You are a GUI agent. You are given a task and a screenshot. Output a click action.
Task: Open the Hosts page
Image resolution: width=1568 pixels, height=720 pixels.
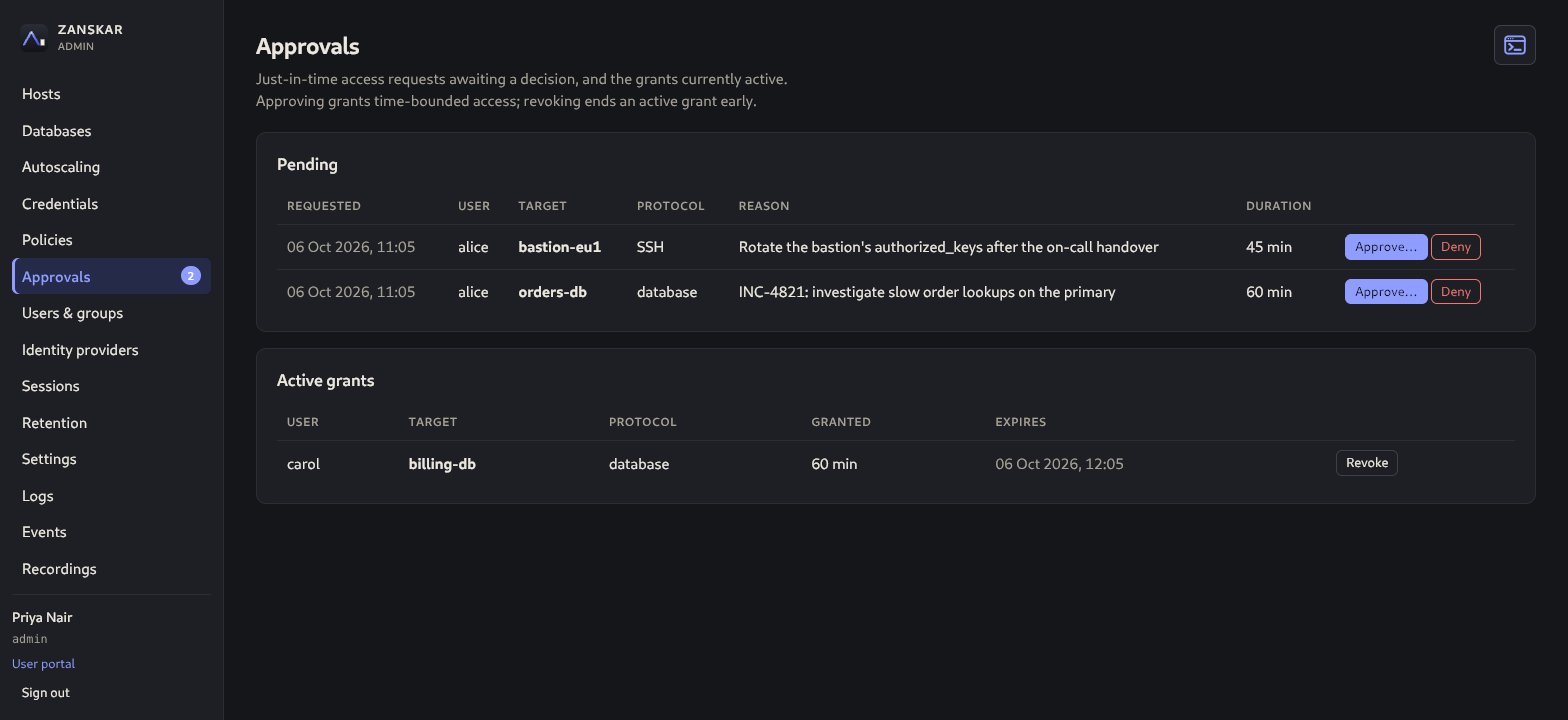point(111,94)
